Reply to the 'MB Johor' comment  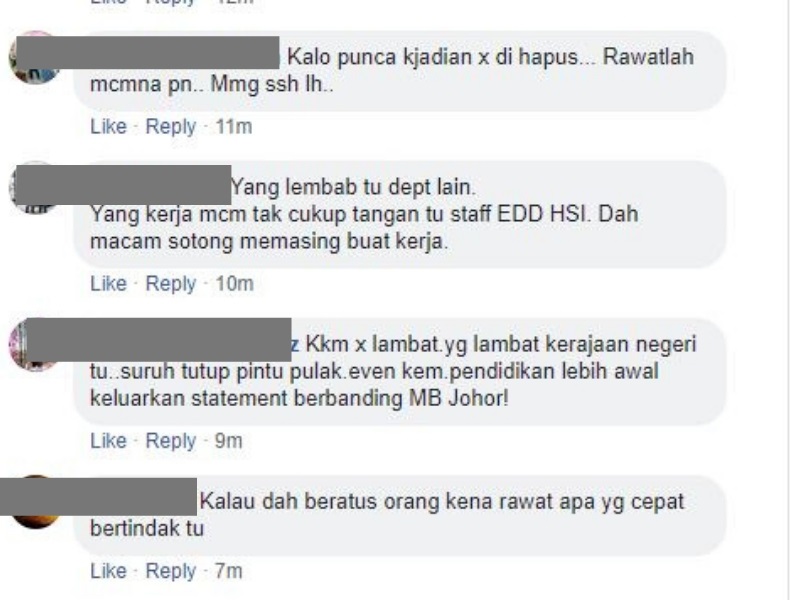[x=170, y=440]
